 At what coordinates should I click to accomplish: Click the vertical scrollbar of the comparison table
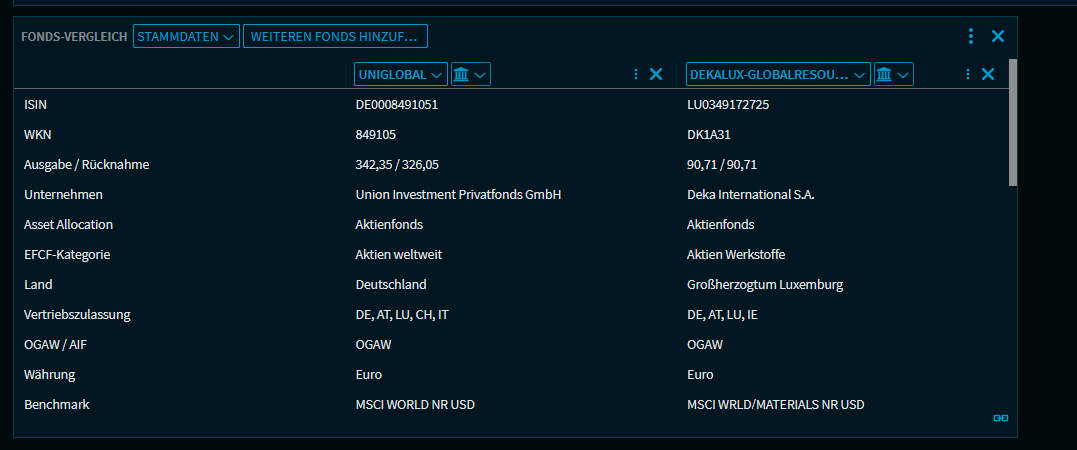tap(1013, 122)
